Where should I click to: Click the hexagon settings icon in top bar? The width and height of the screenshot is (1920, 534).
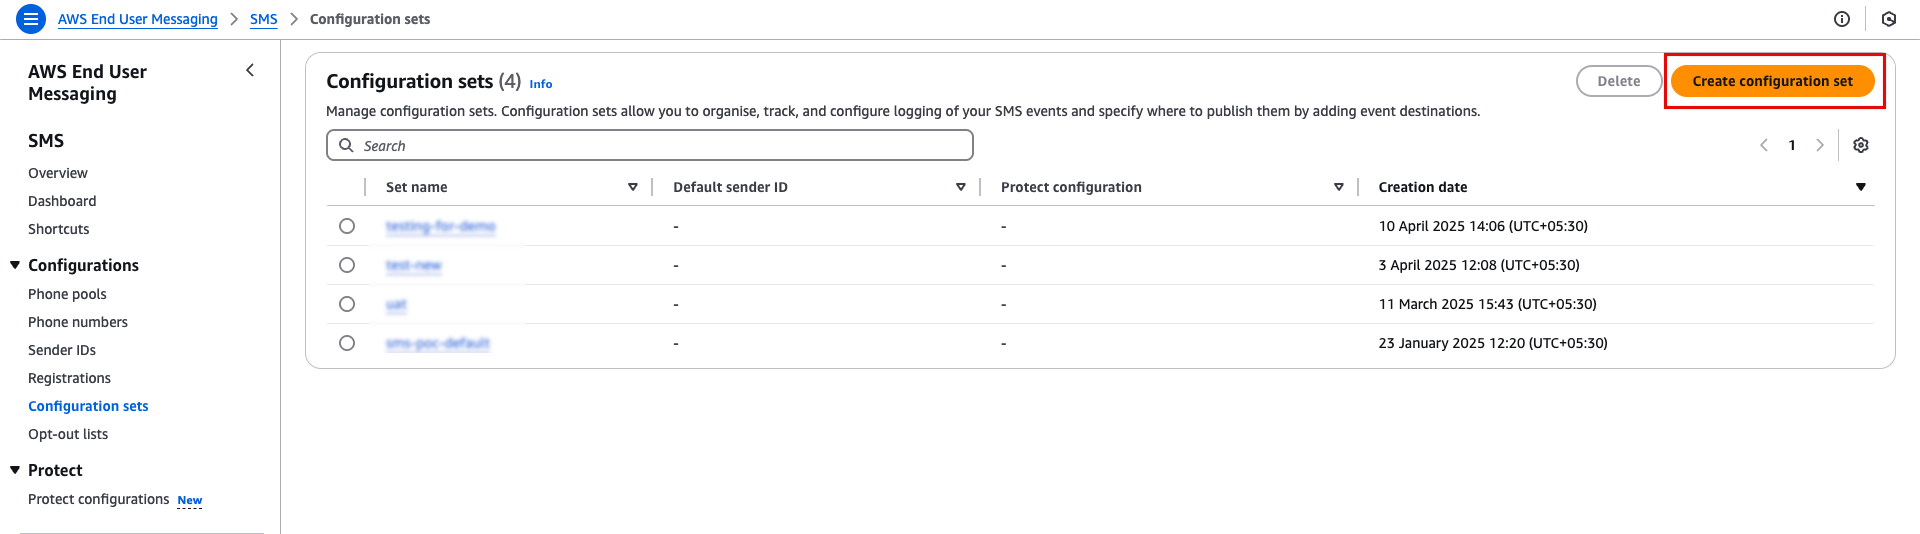coord(1889,19)
